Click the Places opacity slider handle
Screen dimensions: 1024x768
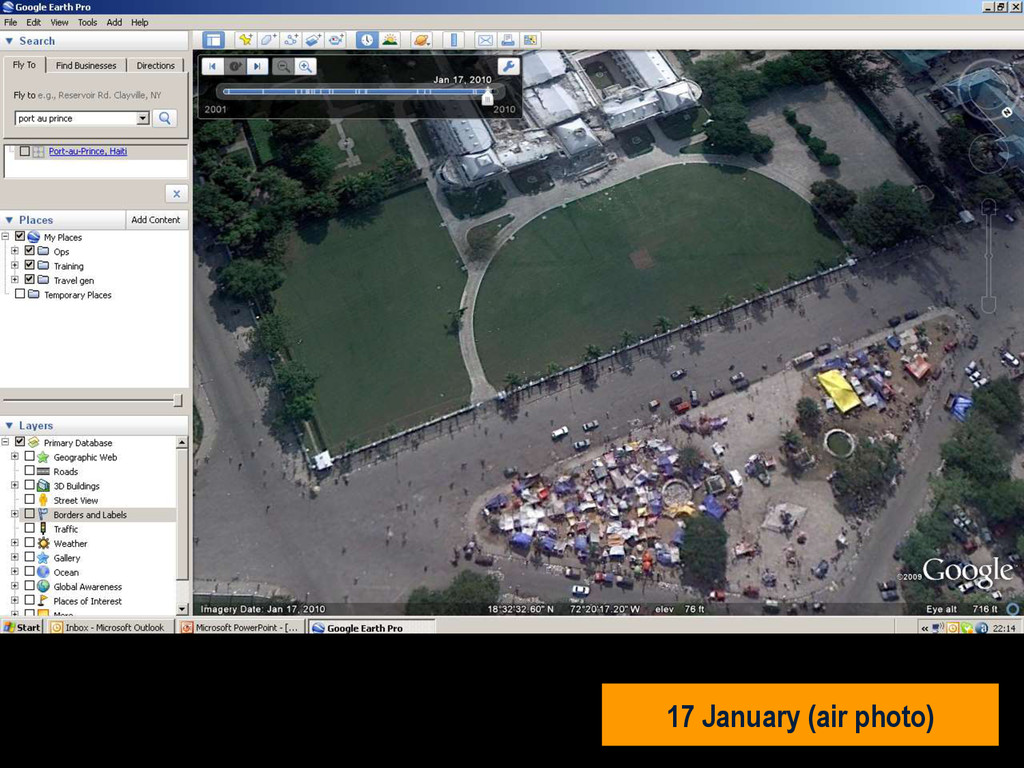178,400
